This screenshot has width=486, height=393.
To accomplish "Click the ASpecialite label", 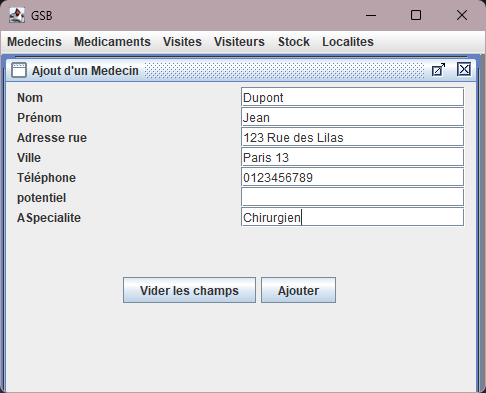I will point(49,218).
